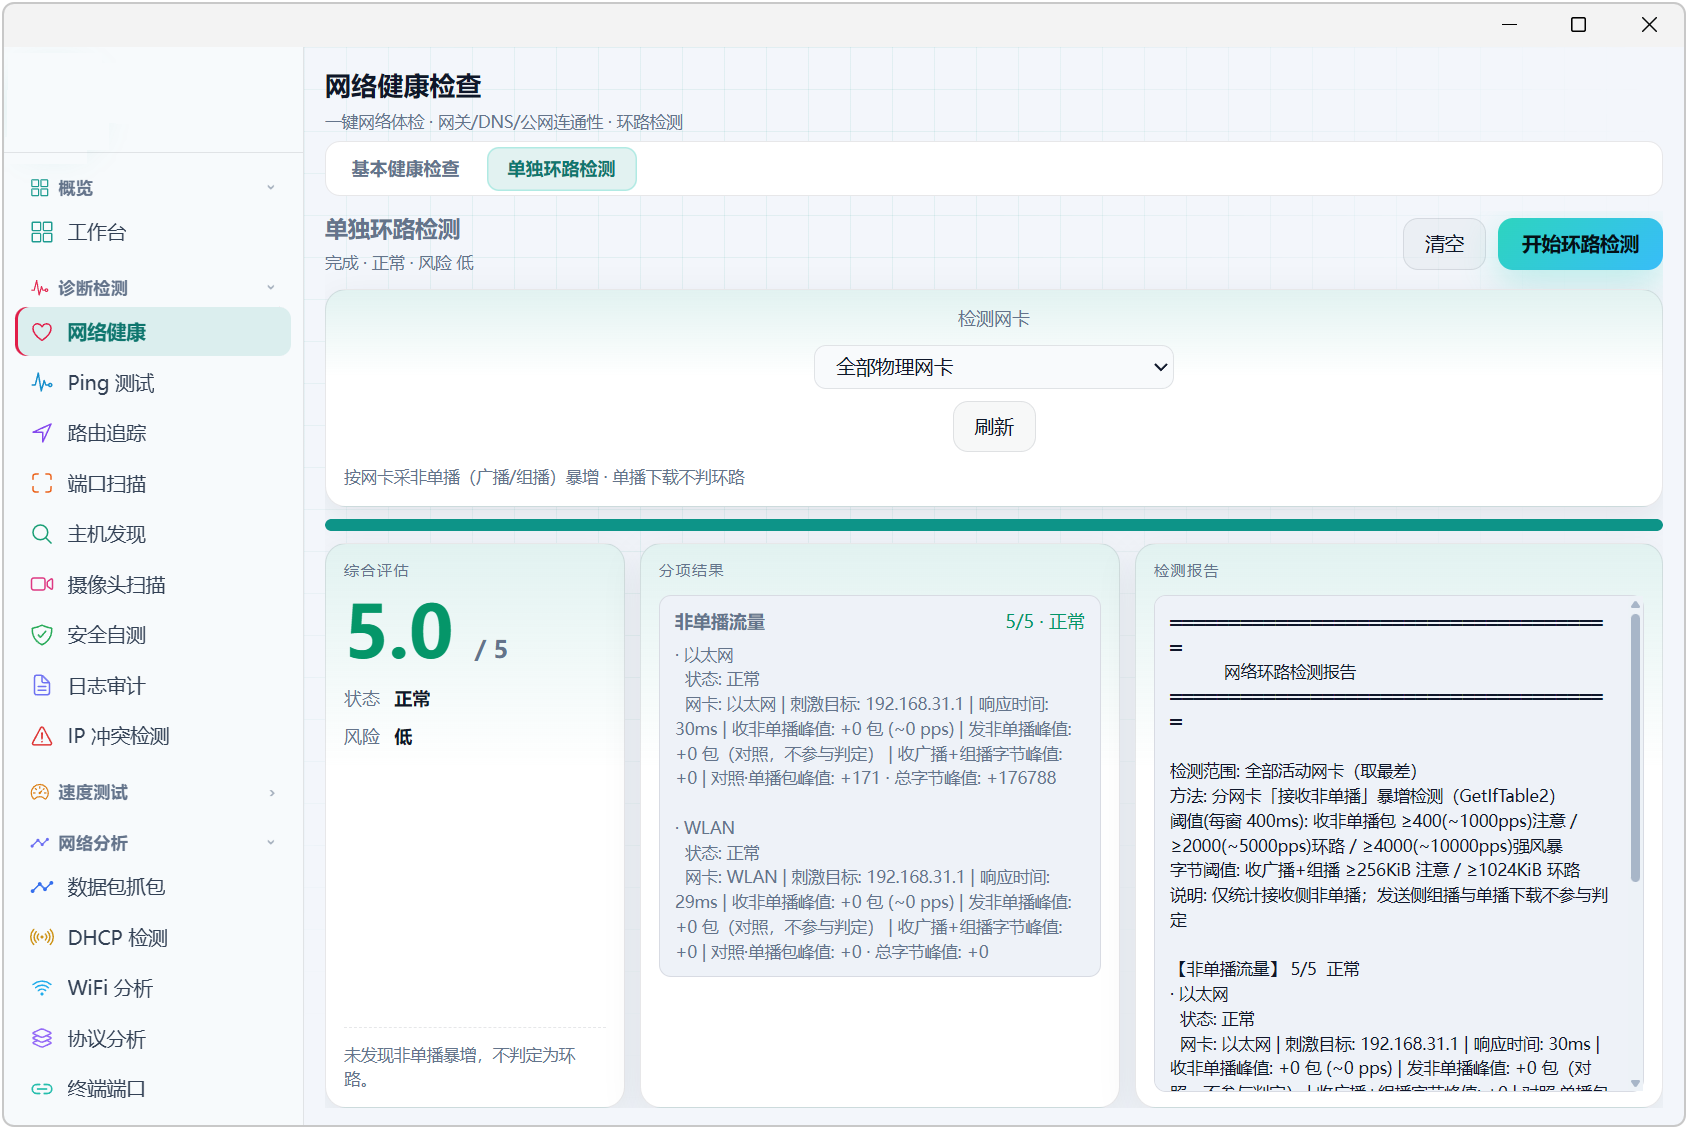1688x1129 pixels.
Task: Go to Ping 测试 page
Action: [153, 383]
